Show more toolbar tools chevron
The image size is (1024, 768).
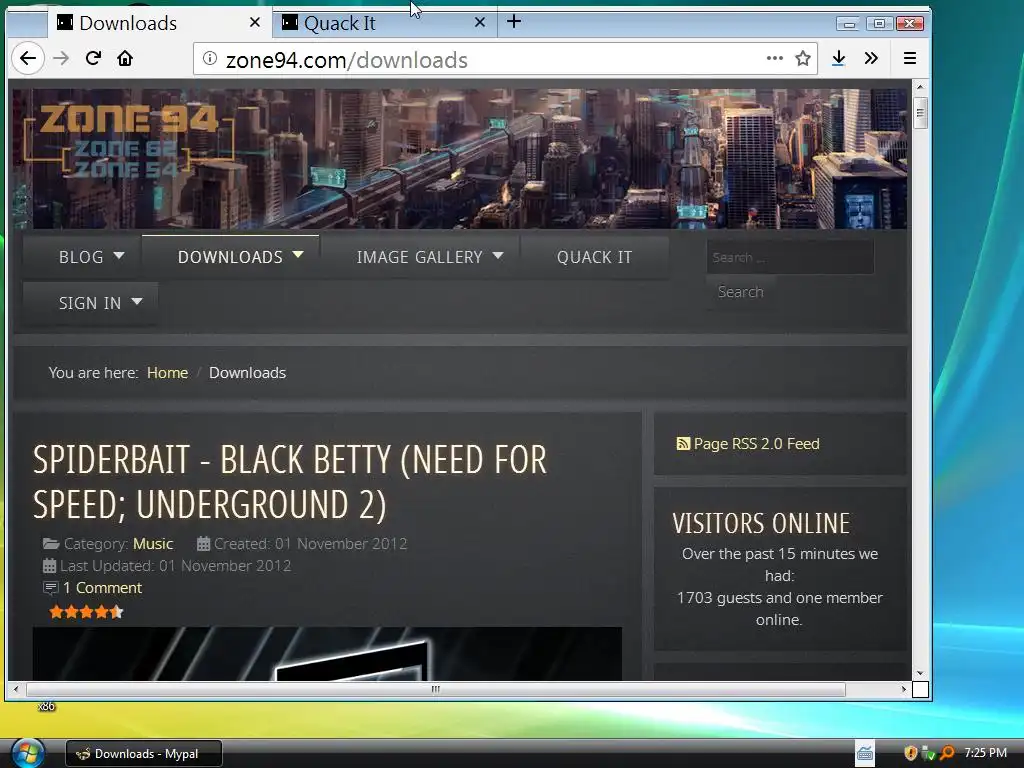[871, 59]
